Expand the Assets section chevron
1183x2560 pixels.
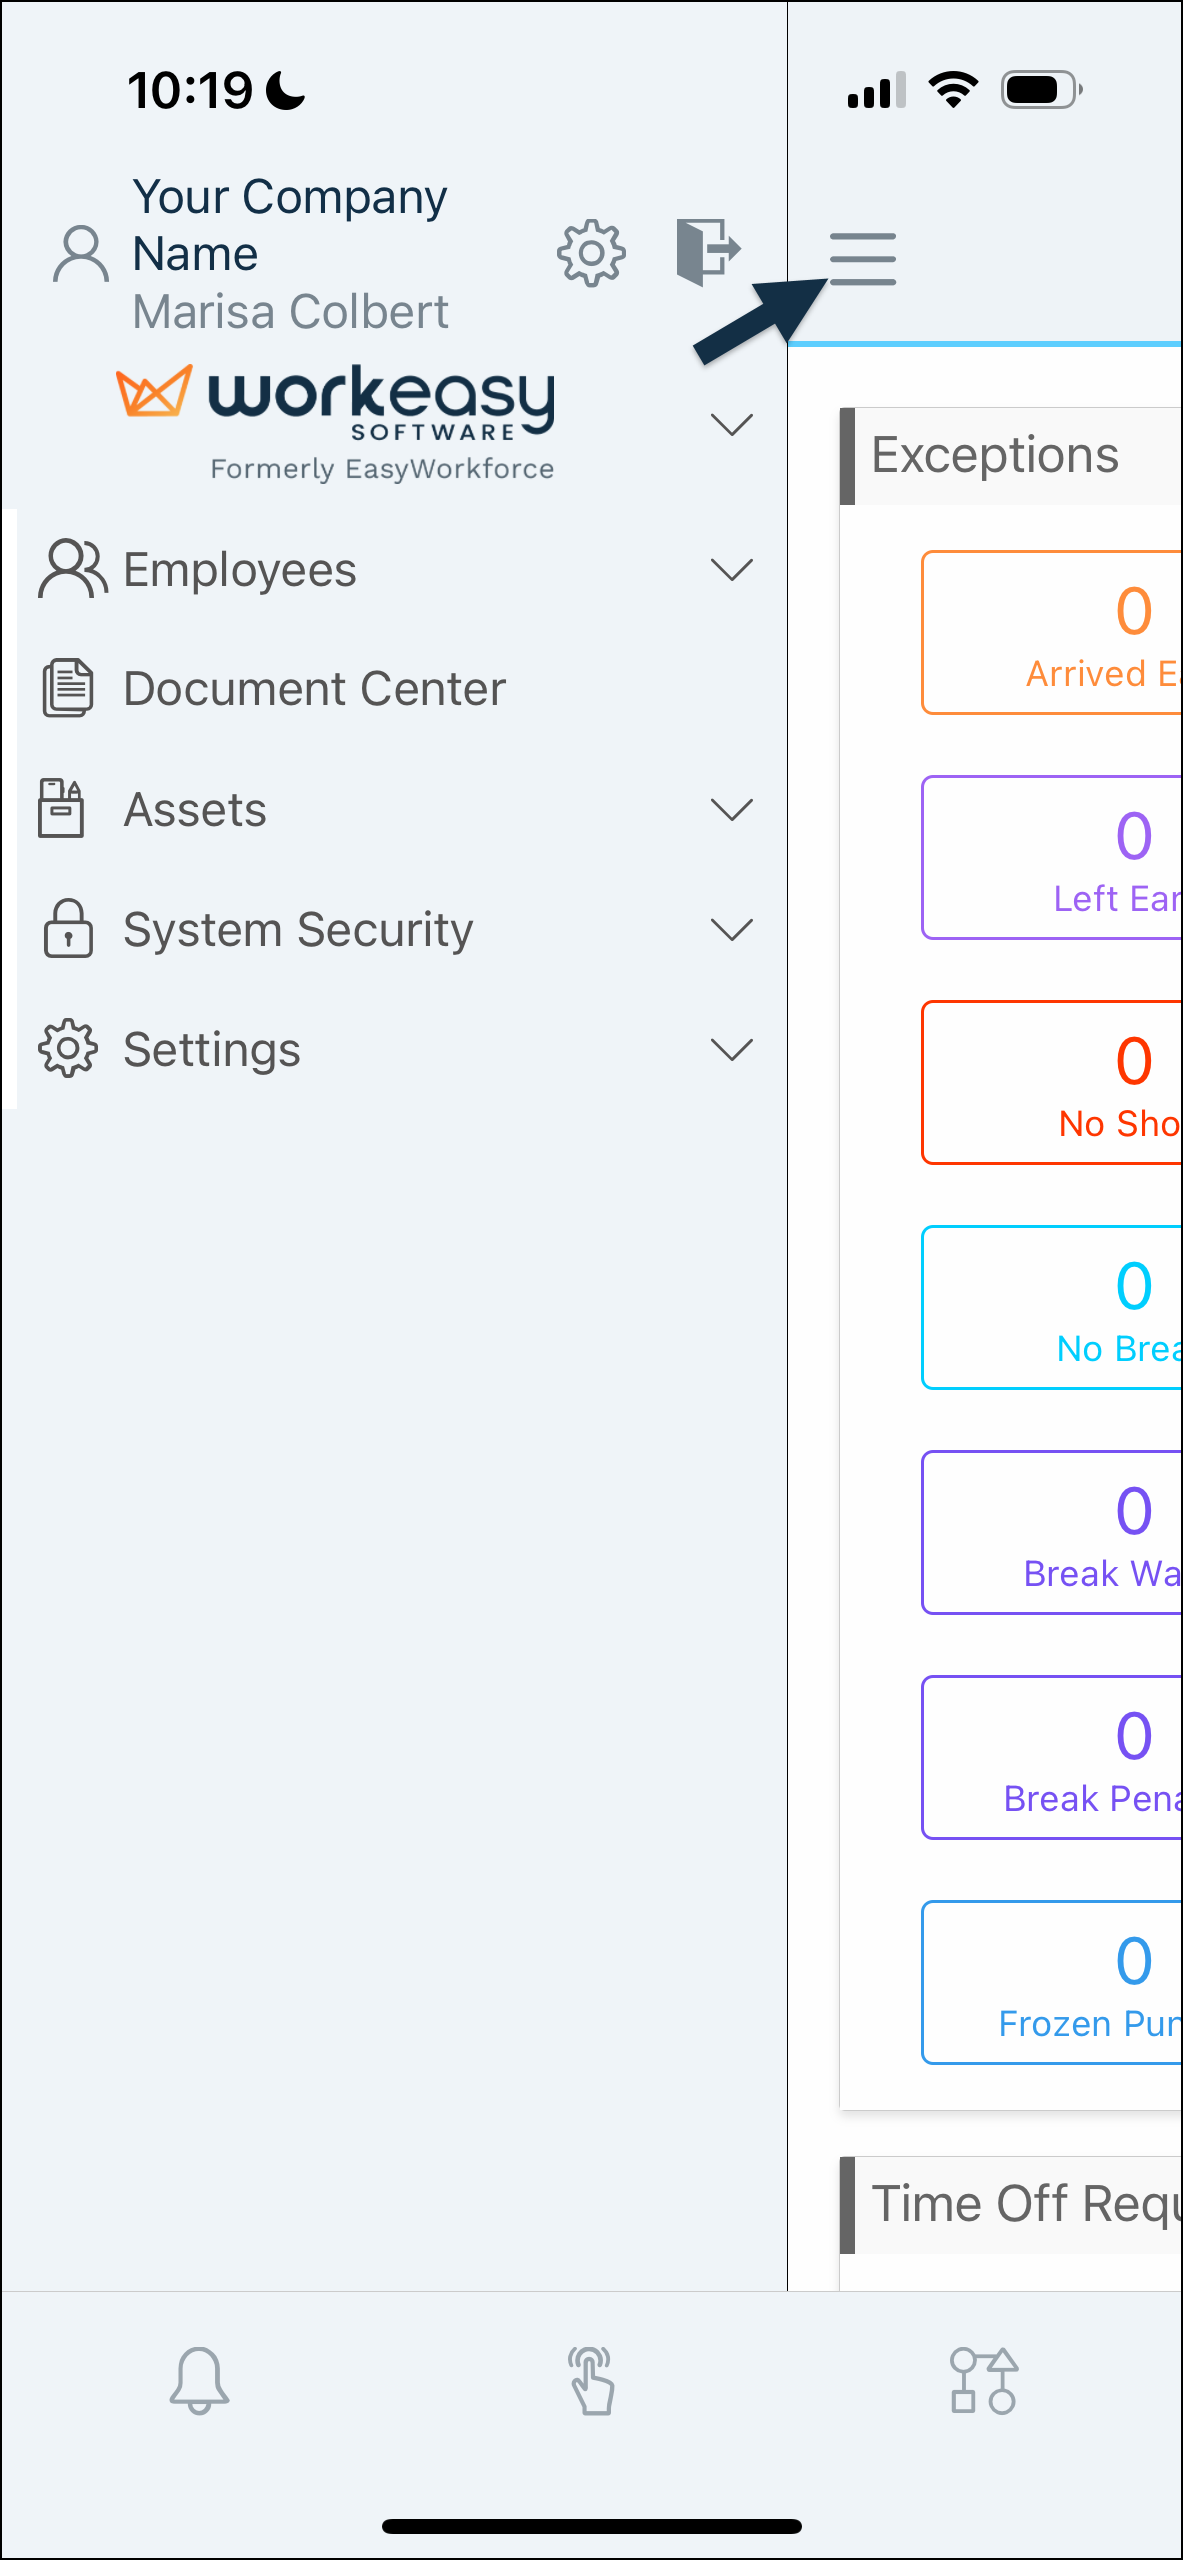(x=731, y=809)
